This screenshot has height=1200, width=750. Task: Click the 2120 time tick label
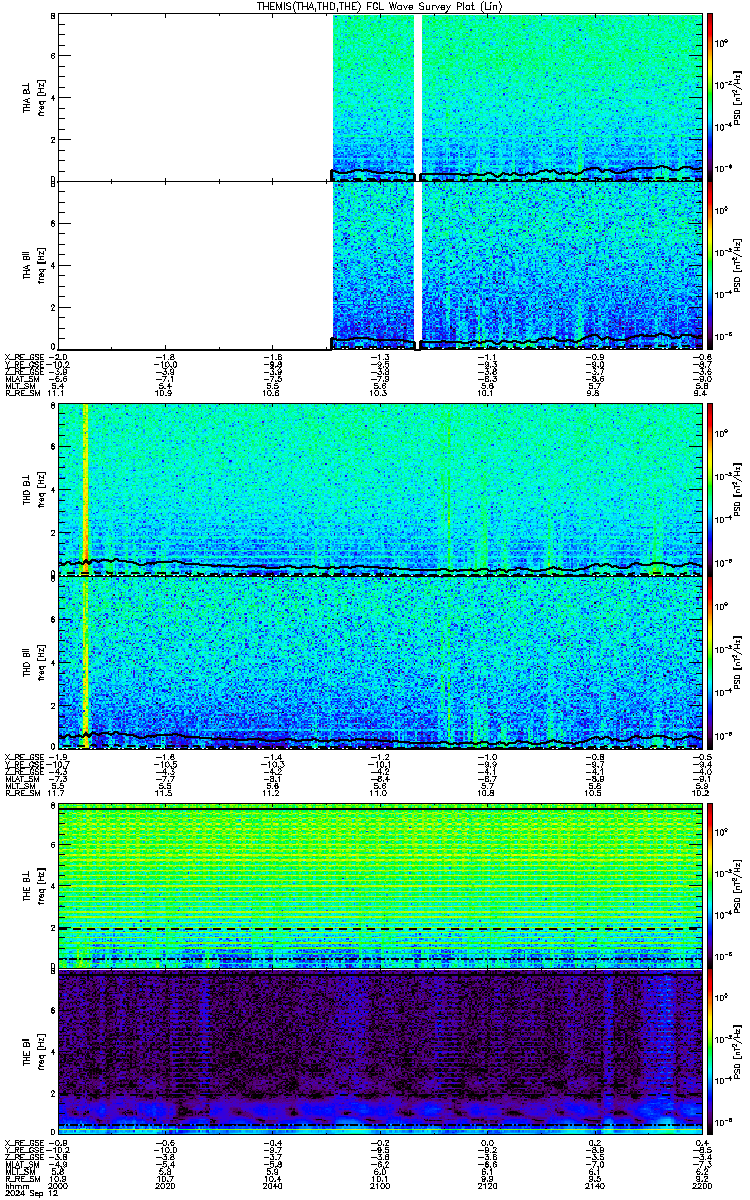(x=488, y=1186)
